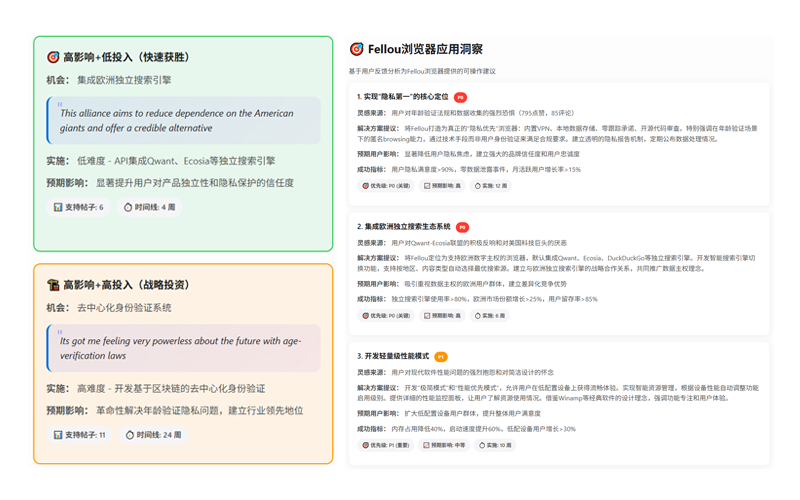Click the target icon beside 高影响+低投入

pyautogui.click(x=53, y=57)
